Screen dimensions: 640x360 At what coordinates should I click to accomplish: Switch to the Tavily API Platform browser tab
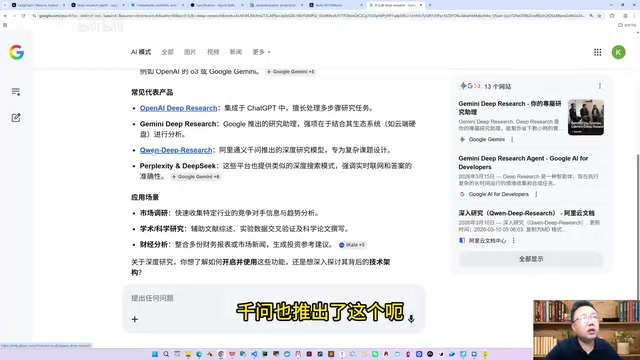[336, 5]
